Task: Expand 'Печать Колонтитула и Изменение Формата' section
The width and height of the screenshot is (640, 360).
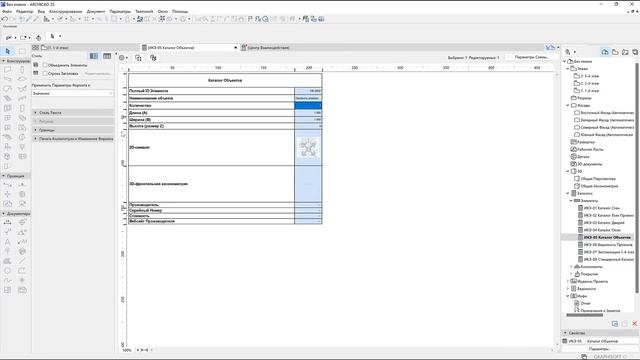Action: [x=73, y=139]
